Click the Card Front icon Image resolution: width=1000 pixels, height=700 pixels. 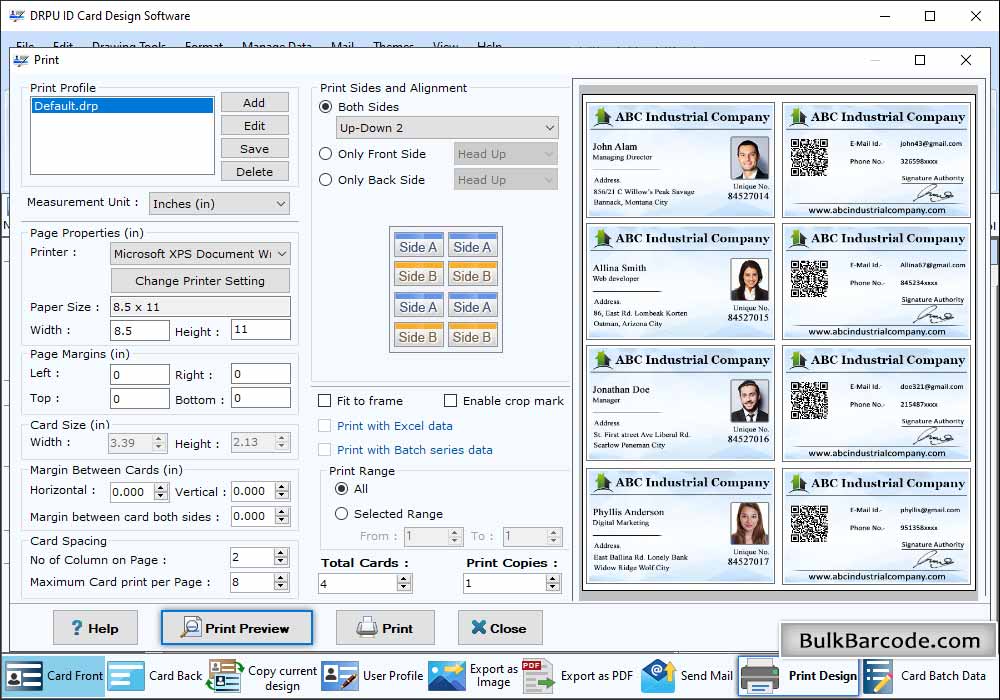tap(24, 676)
